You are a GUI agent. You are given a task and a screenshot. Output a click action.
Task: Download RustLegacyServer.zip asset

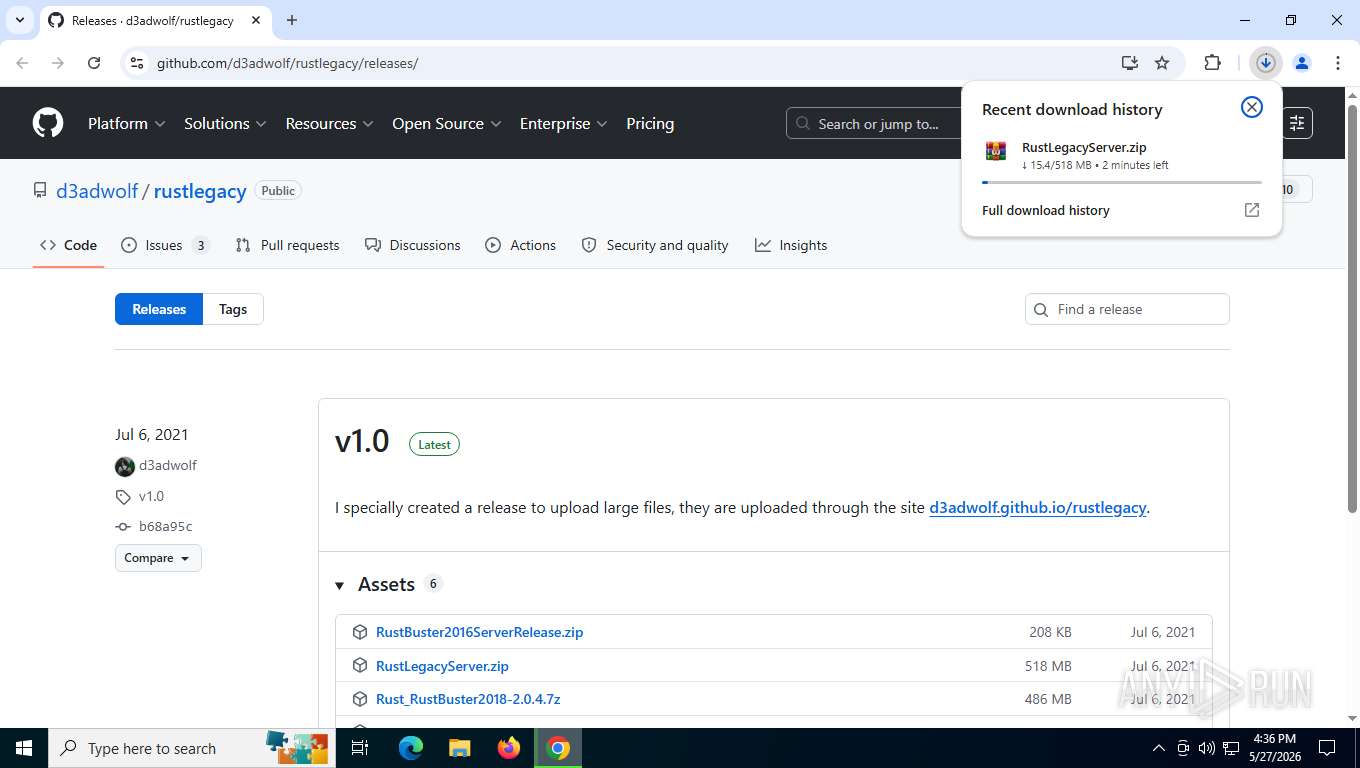442,666
